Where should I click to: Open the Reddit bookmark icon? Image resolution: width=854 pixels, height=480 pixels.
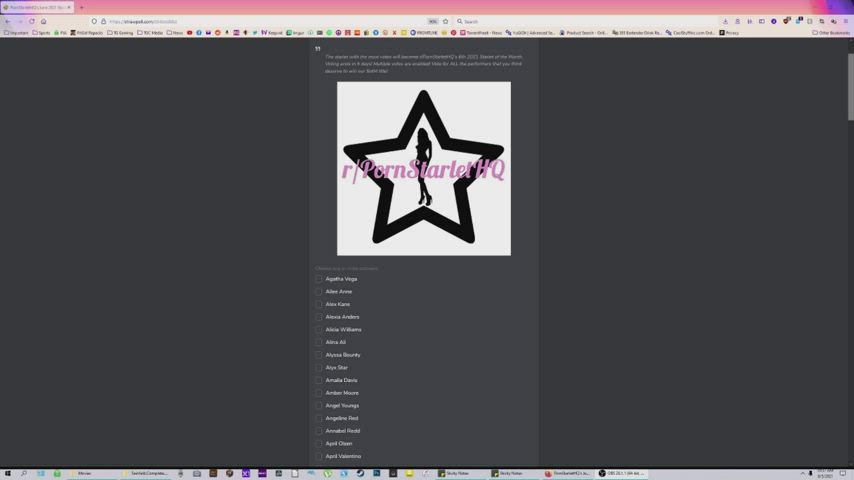pyautogui.click(x=217, y=33)
